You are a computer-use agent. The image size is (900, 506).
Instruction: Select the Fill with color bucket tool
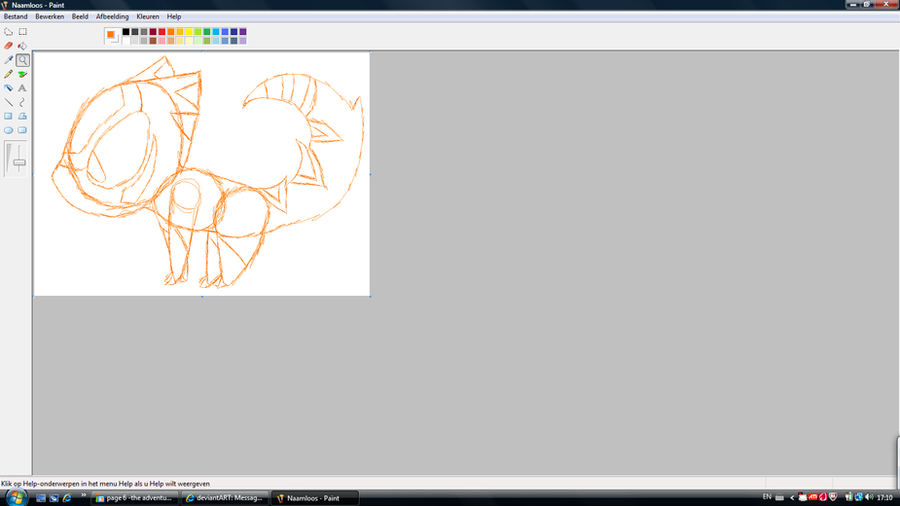point(22,46)
